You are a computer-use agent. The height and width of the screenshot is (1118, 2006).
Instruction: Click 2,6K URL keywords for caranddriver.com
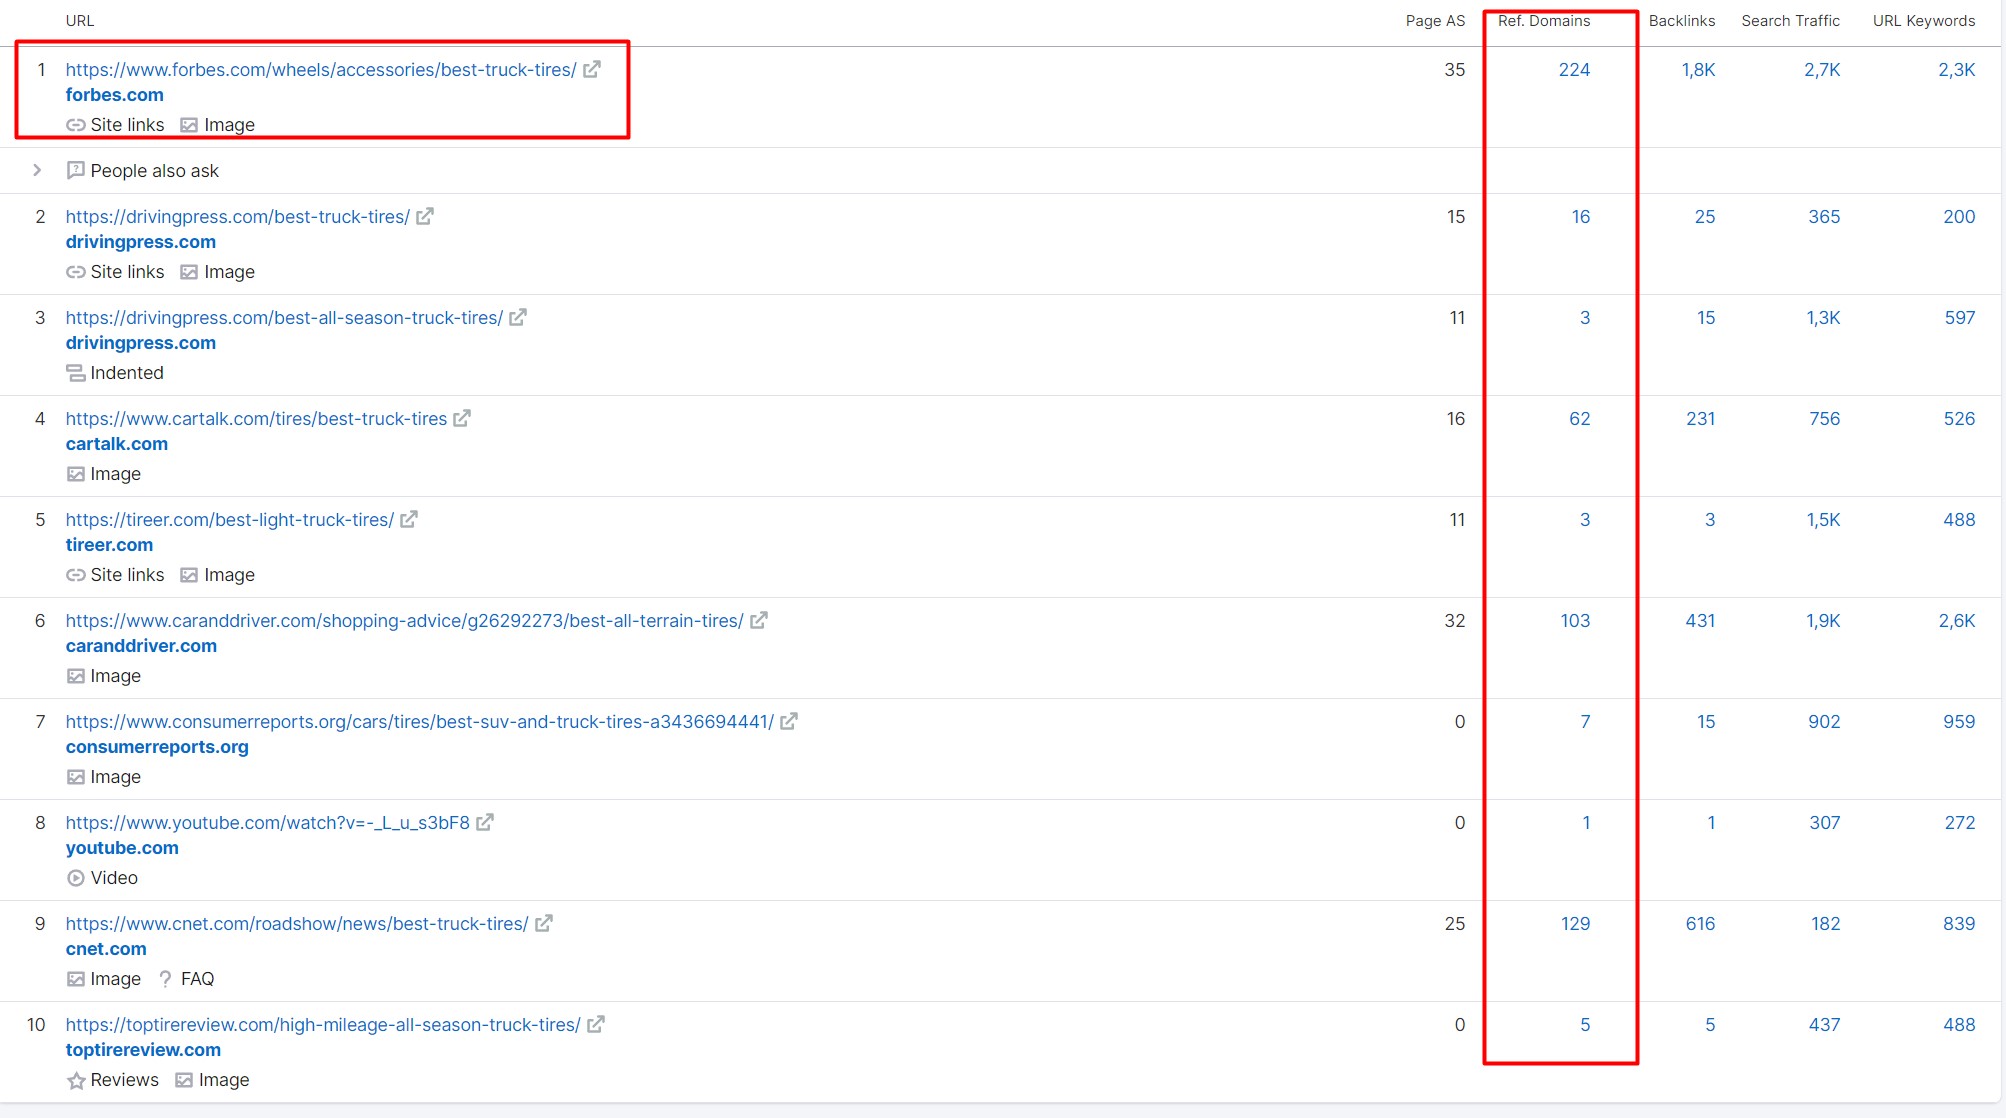click(x=1957, y=620)
